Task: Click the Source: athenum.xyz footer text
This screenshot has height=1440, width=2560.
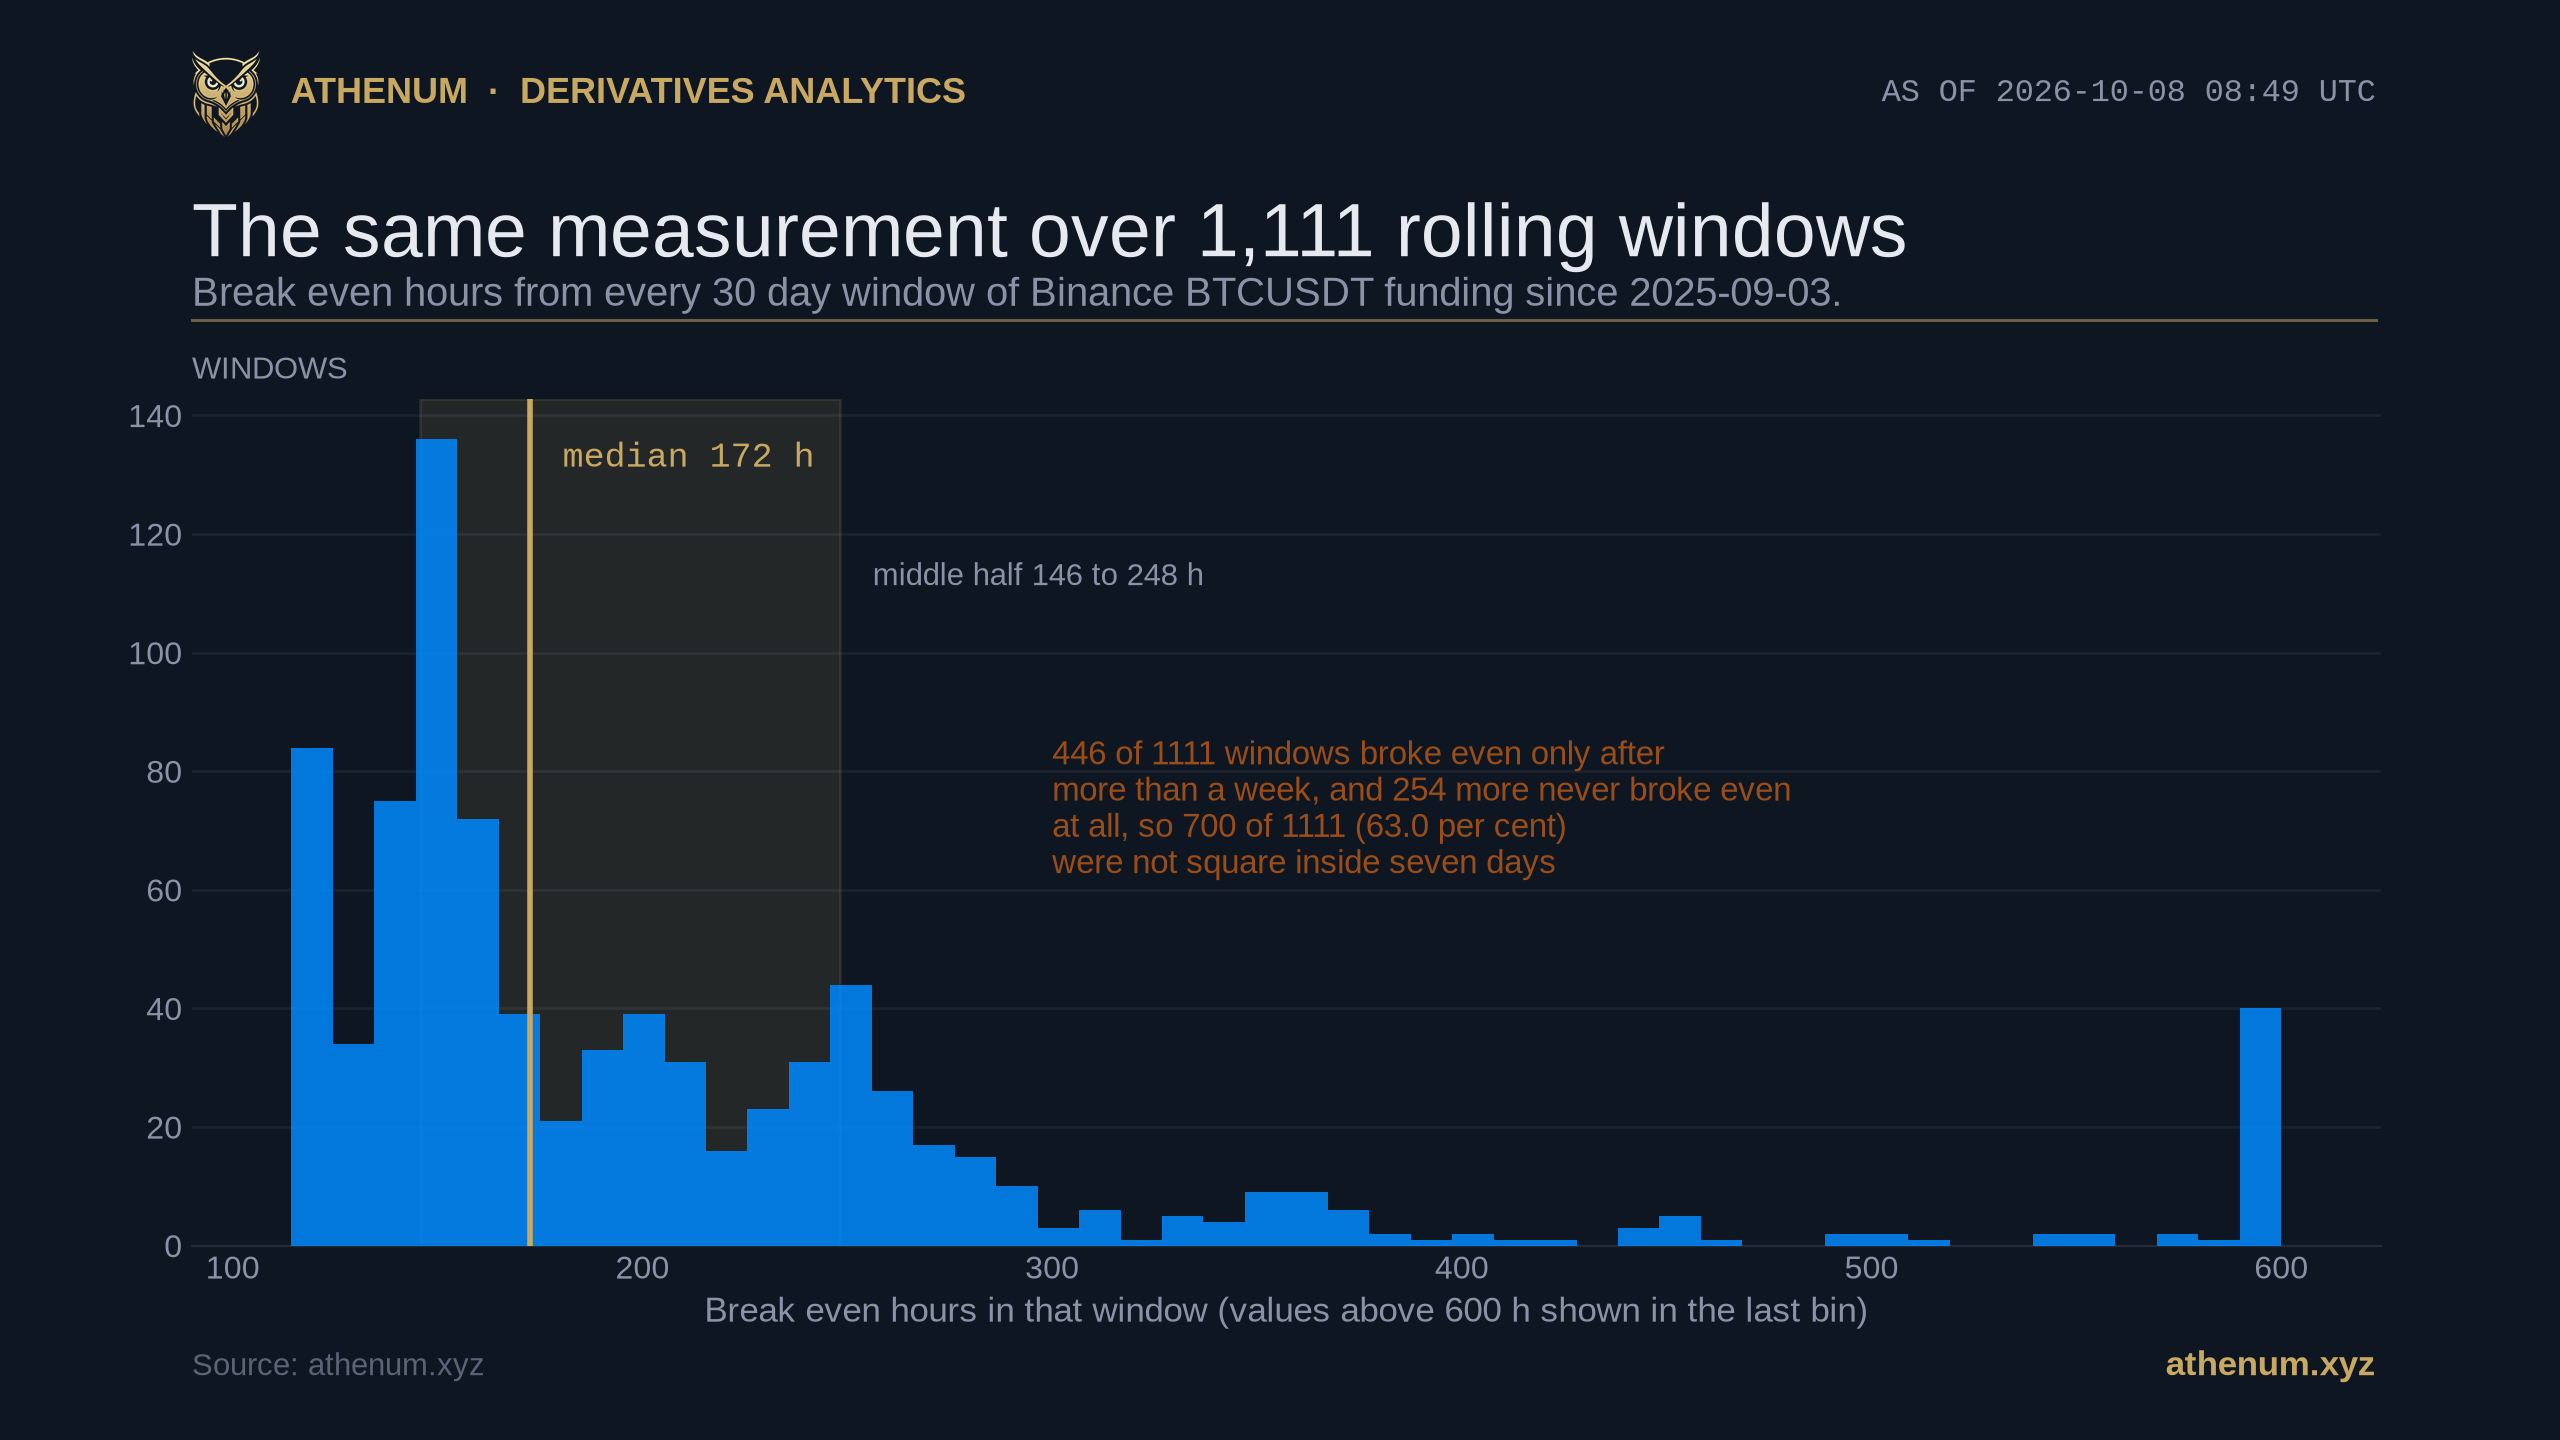Action: pyautogui.click(x=338, y=1365)
